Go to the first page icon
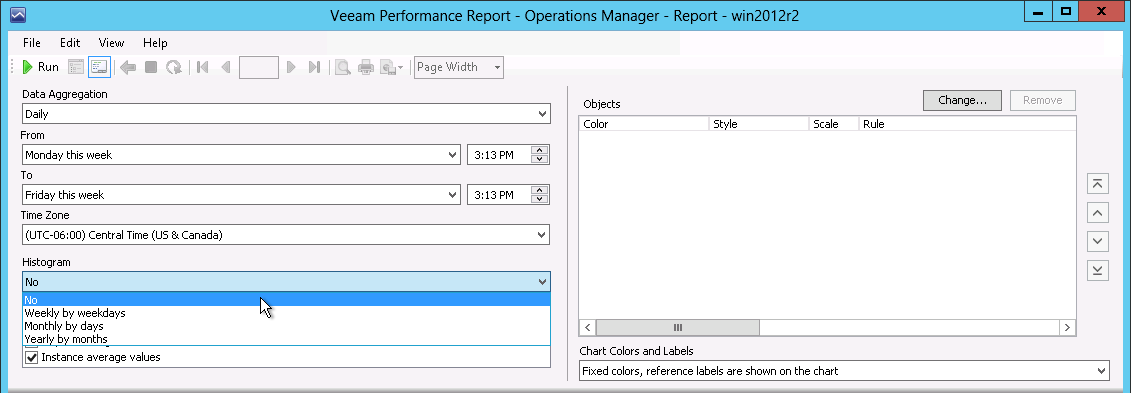This screenshot has width=1131, height=393. coord(203,67)
